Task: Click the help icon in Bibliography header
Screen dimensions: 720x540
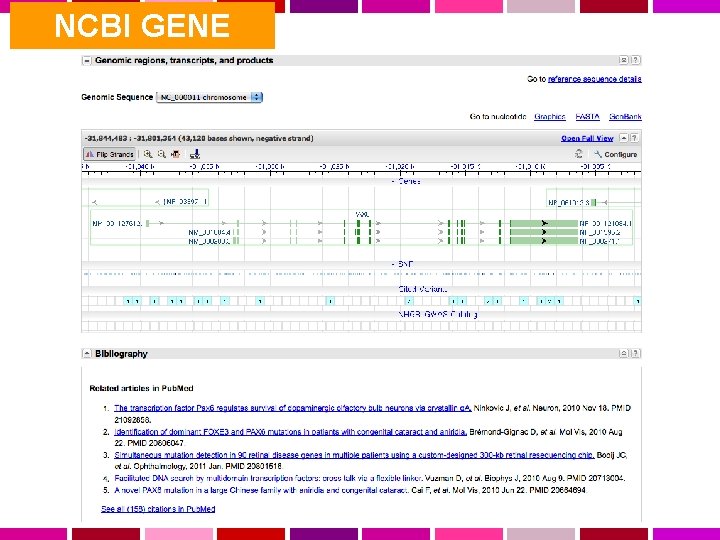Action: tap(635, 353)
